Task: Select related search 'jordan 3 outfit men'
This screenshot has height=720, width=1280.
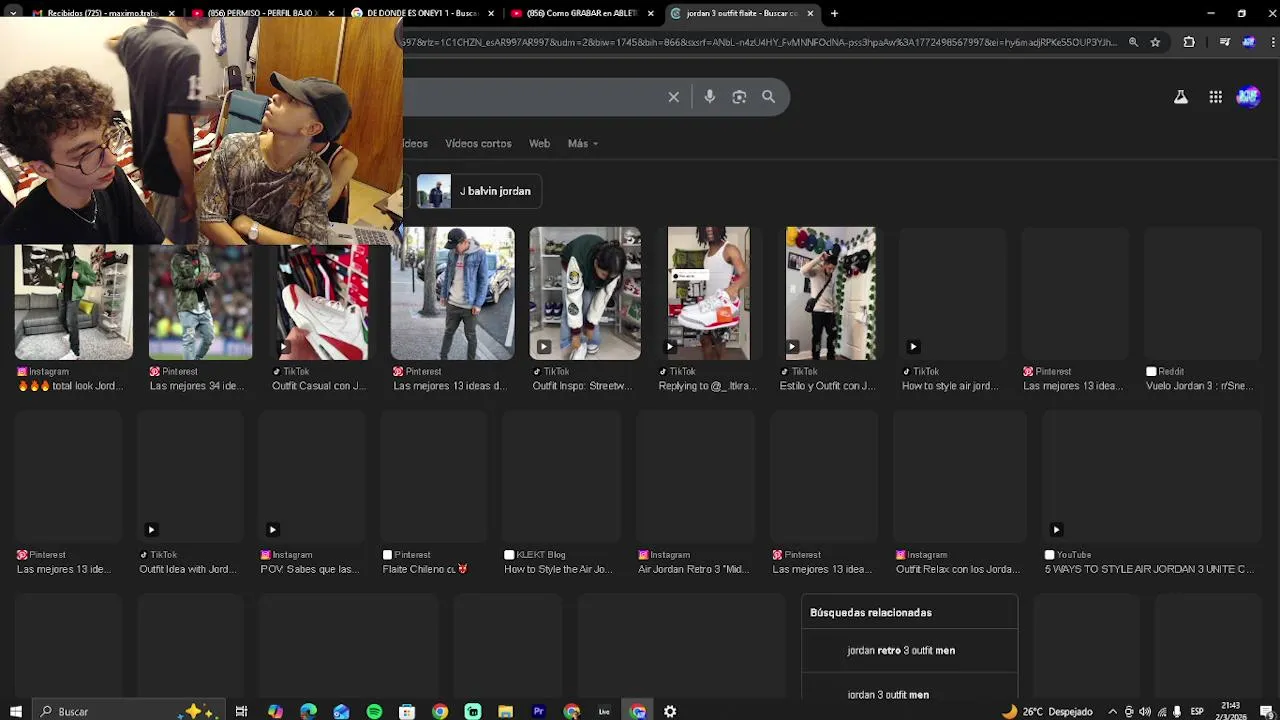Action: click(x=888, y=694)
